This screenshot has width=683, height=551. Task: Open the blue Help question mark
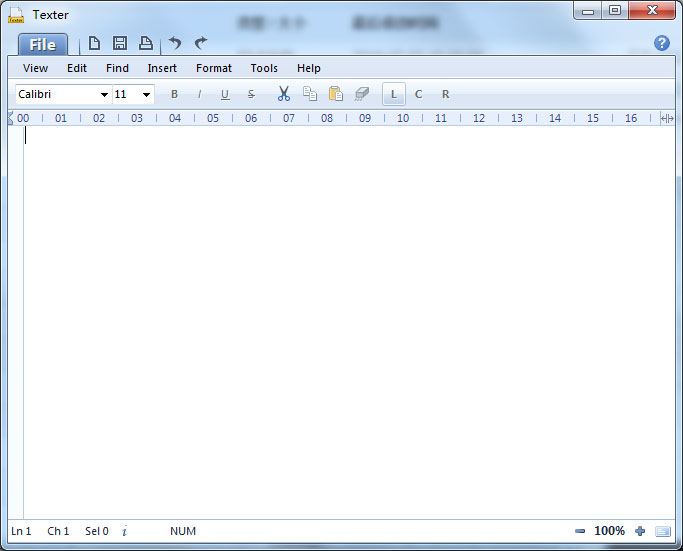point(662,43)
